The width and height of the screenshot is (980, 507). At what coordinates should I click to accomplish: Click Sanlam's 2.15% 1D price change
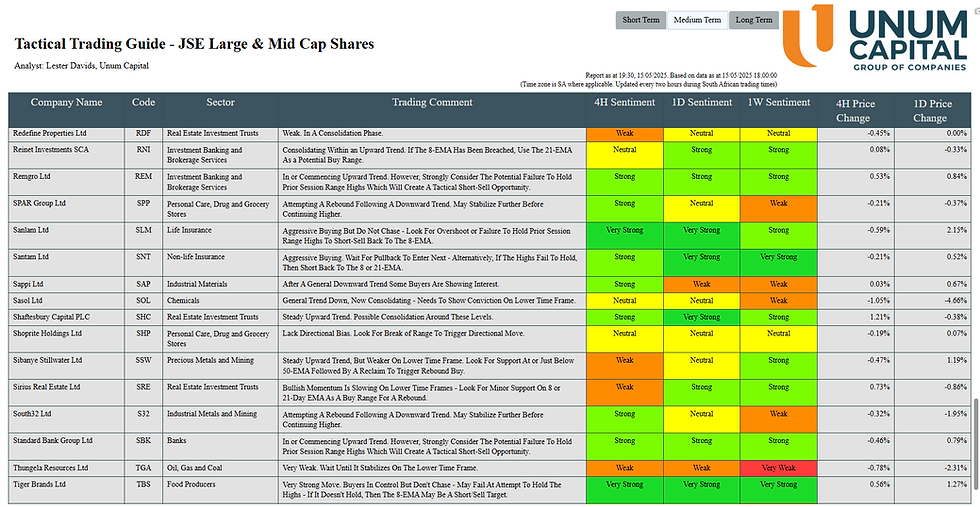[x=955, y=230]
